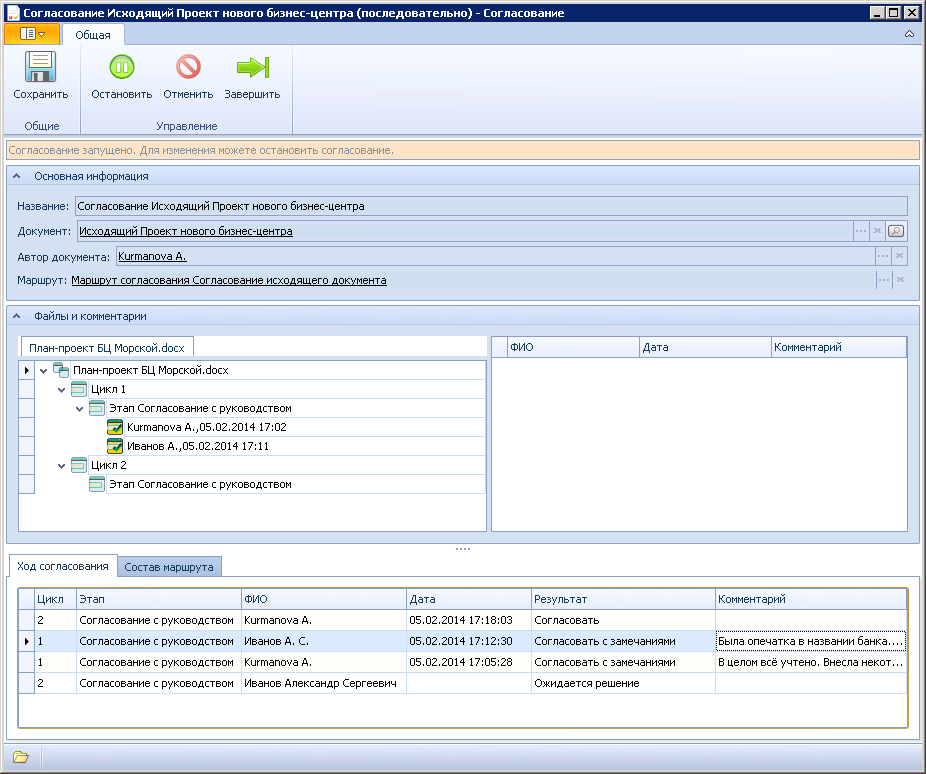Browse authors with ellipsis in Автор документа row

pyautogui.click(x=883, y=256)
